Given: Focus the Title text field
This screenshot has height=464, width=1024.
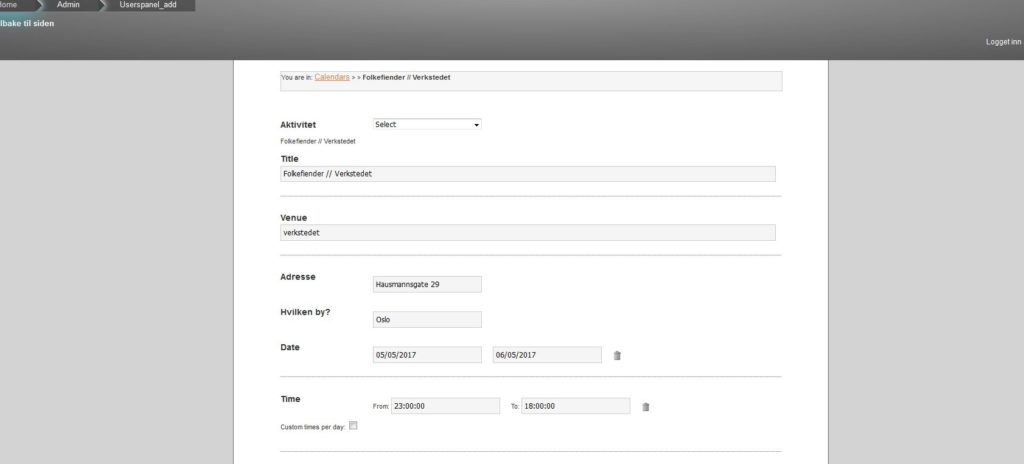Looking at the screenshot, I should pyautogui.click(x=527, y=174).
